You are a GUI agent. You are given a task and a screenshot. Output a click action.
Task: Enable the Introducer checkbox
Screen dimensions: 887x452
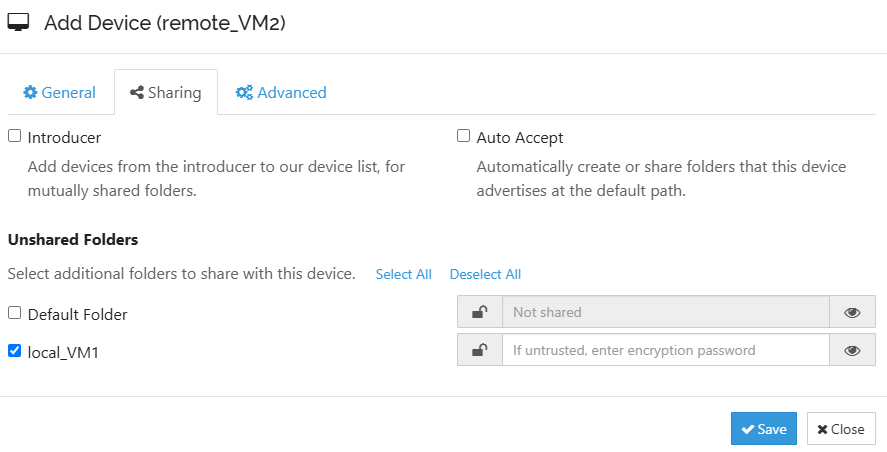click(x=15, y=136)
